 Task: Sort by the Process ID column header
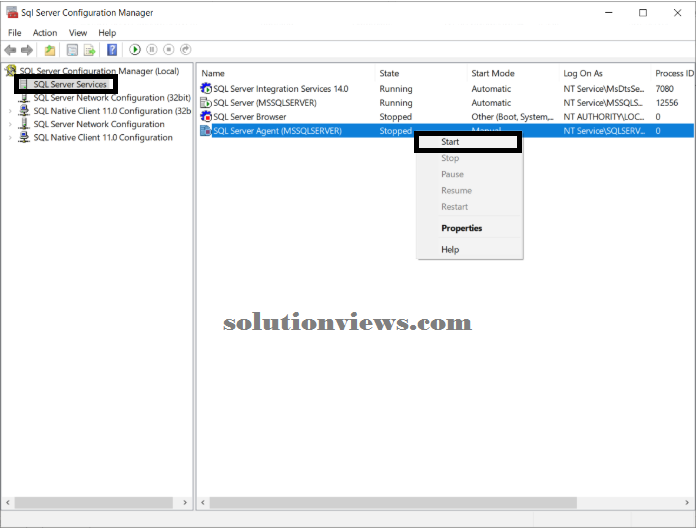(673, 73)
